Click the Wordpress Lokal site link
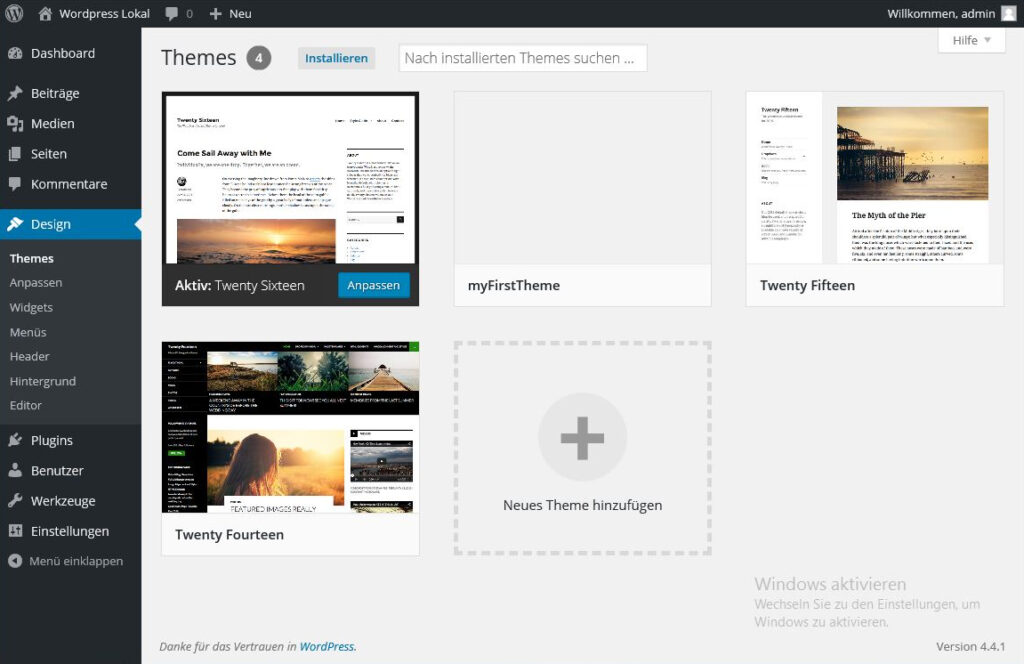The height and width of the screenshot is (664, 1024). pyautogui.click(x=104, y=14)
